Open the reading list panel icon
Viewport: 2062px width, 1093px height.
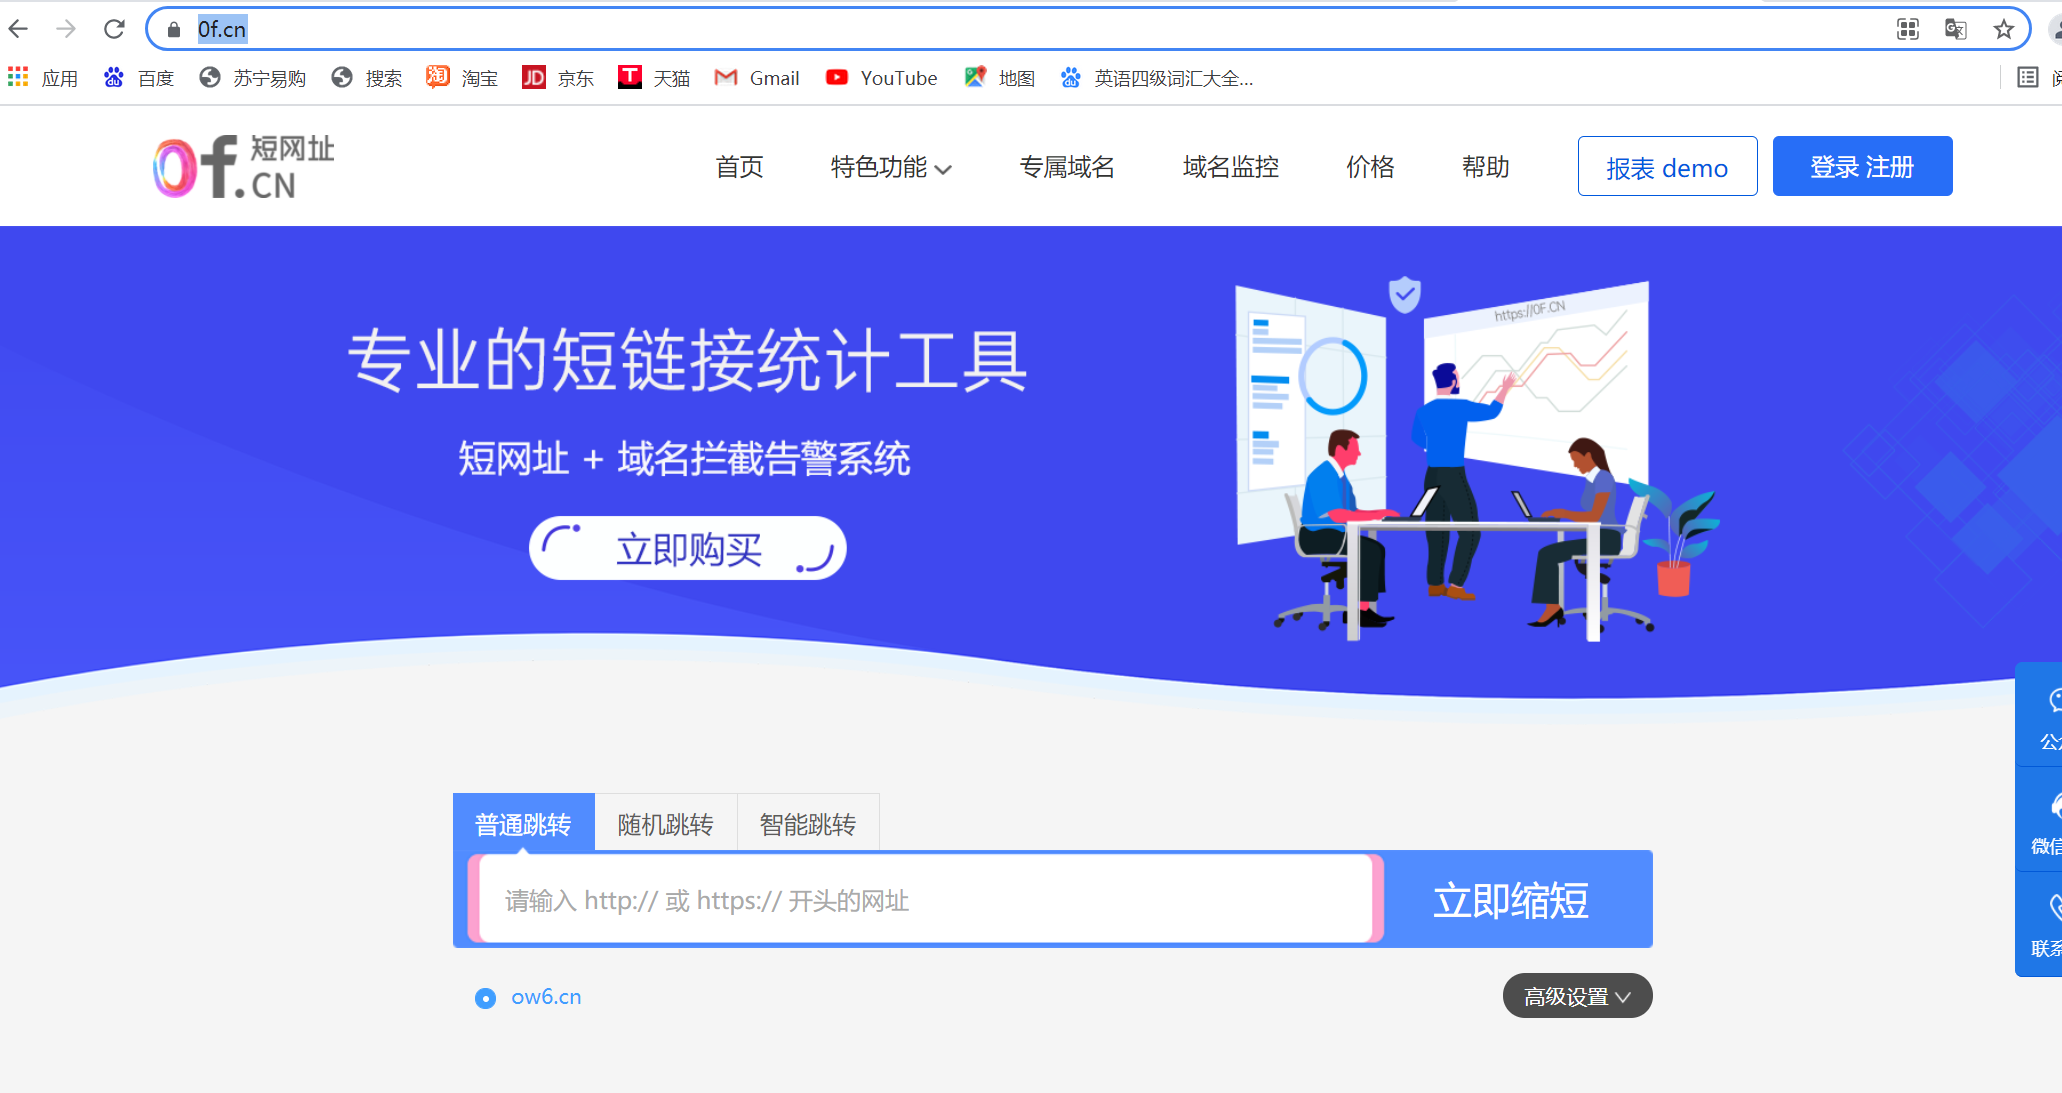click(x=2026, y=77)
